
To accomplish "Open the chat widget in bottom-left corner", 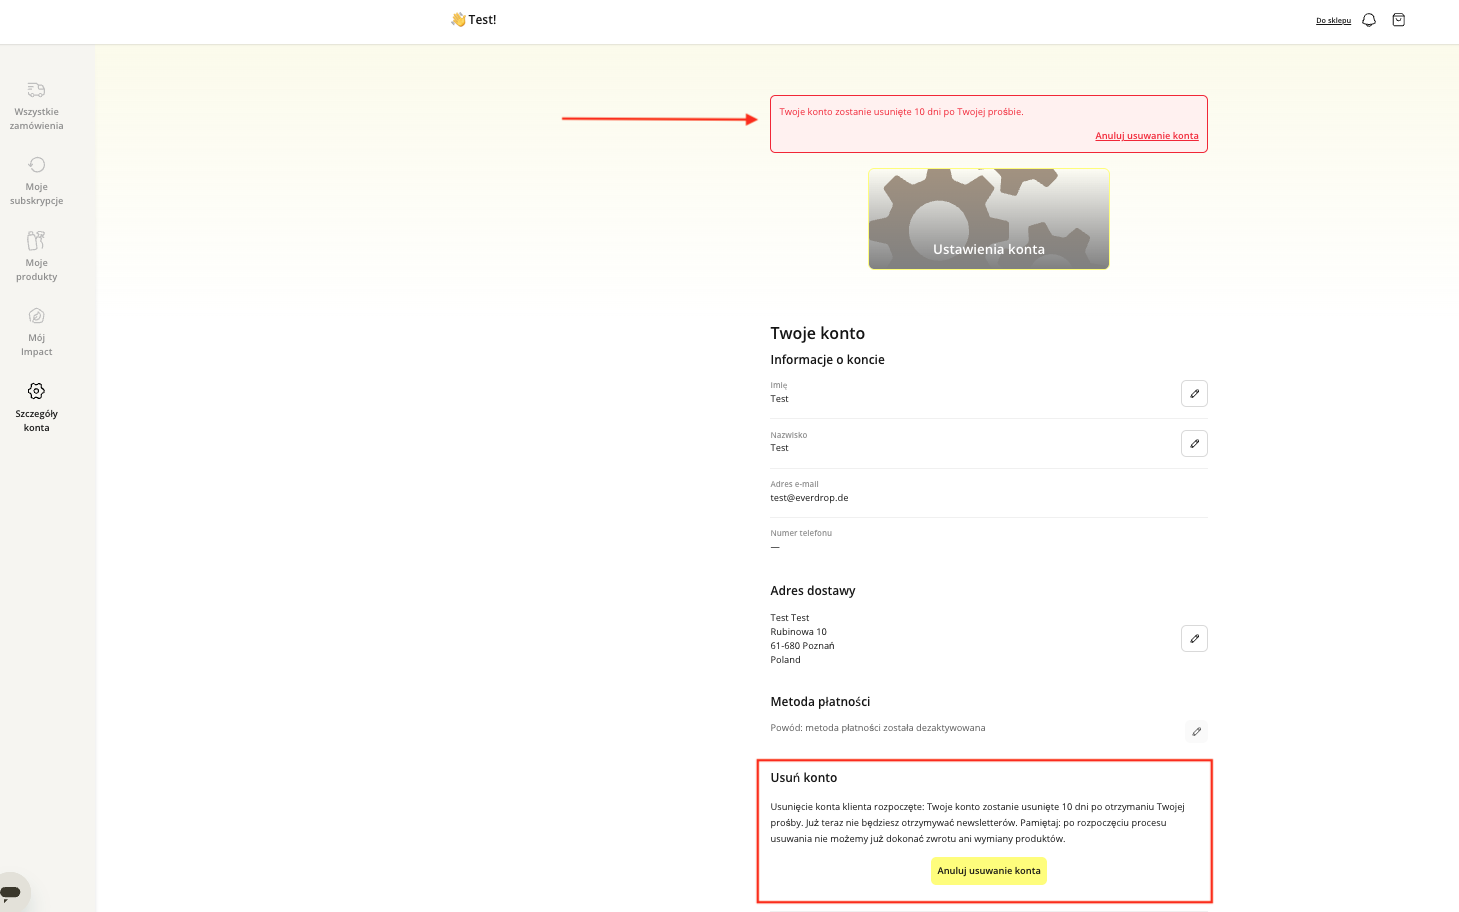I will [x=11, y=892].
